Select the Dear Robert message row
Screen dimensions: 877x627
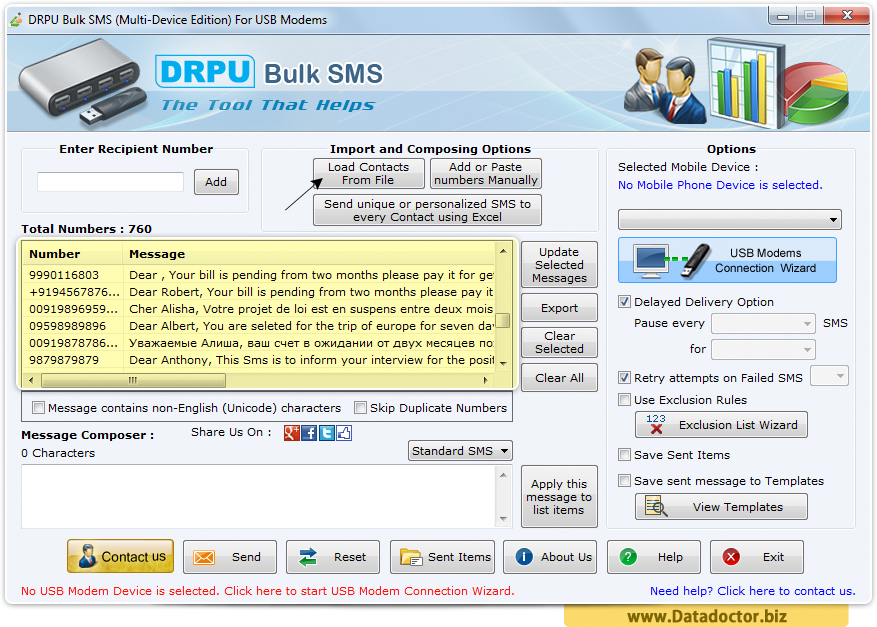(259, 292)
